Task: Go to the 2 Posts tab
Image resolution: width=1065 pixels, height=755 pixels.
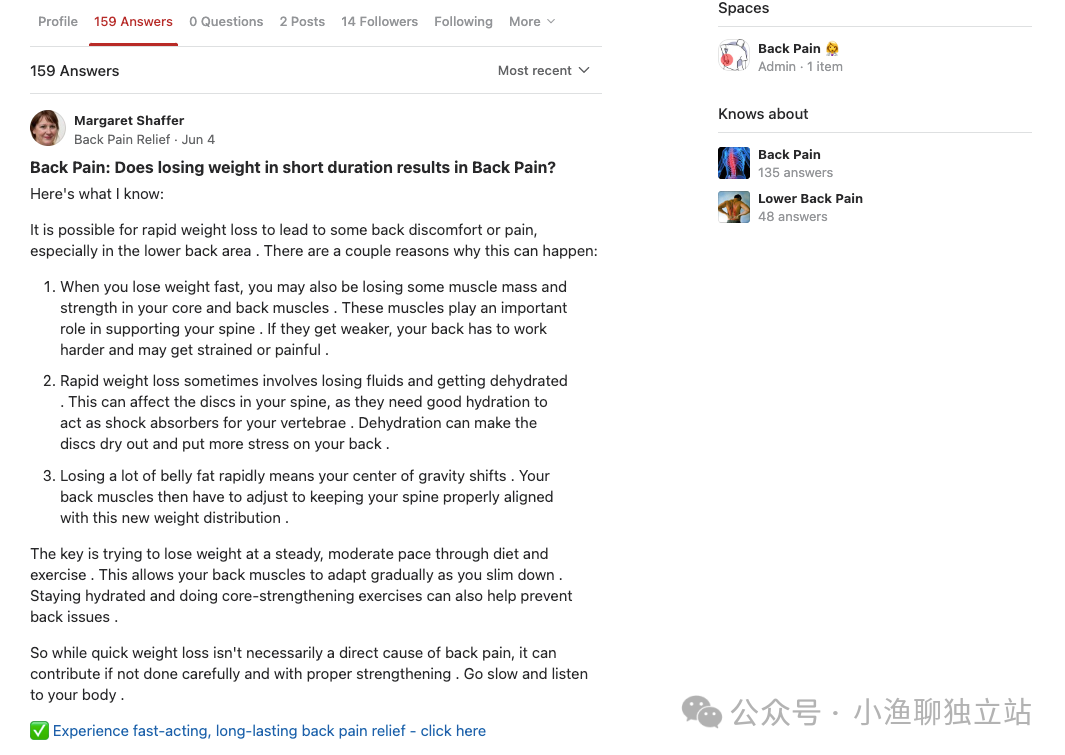Action: [x=302, y=22]
